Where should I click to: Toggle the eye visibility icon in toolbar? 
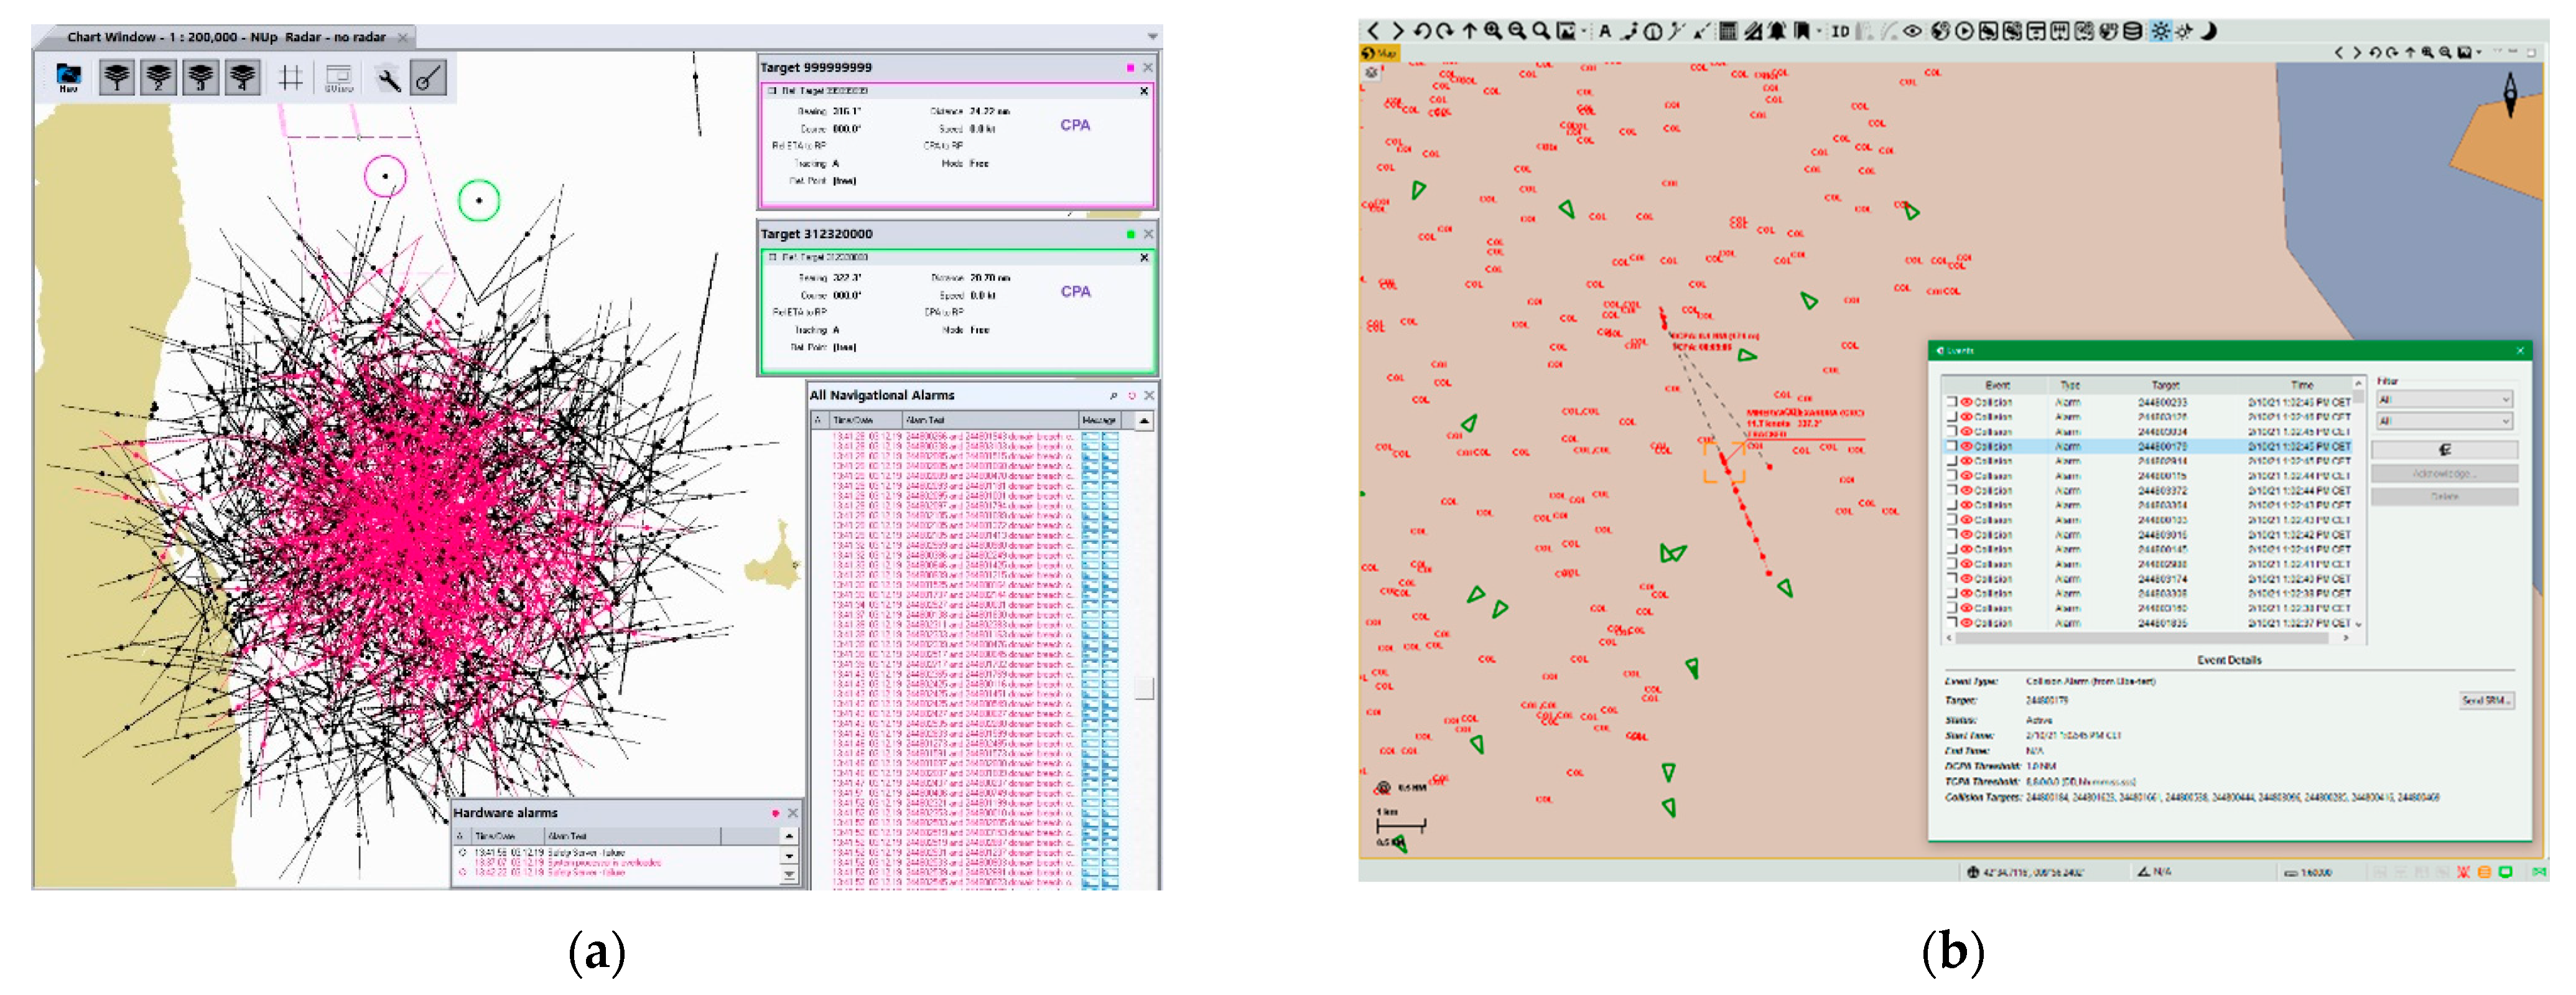click(1913, 31)
